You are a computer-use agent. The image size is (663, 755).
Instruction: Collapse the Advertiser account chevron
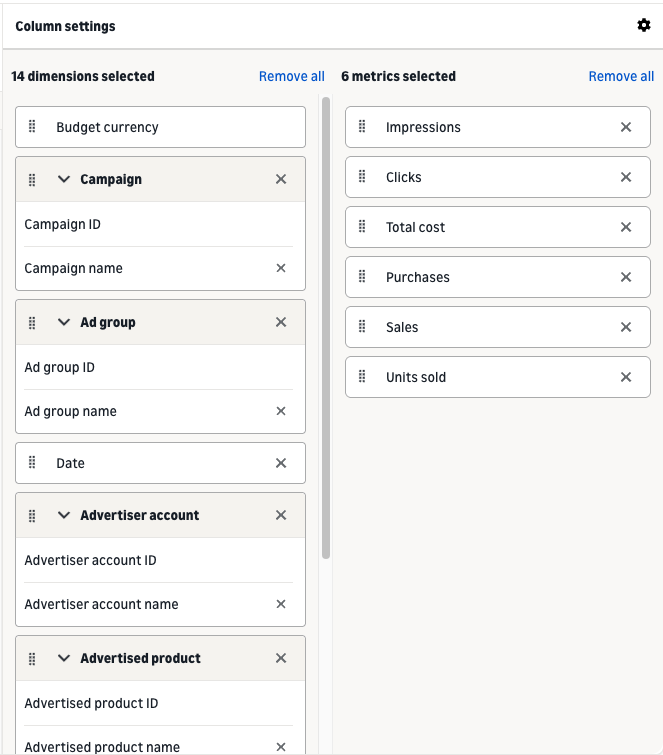click(64, 515)
